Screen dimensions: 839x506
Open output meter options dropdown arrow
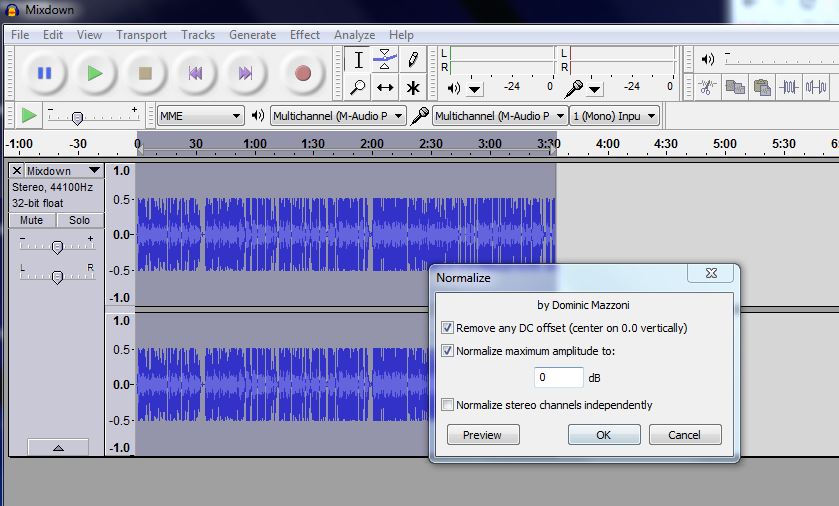pyautogui.click(x=475, y=89)
